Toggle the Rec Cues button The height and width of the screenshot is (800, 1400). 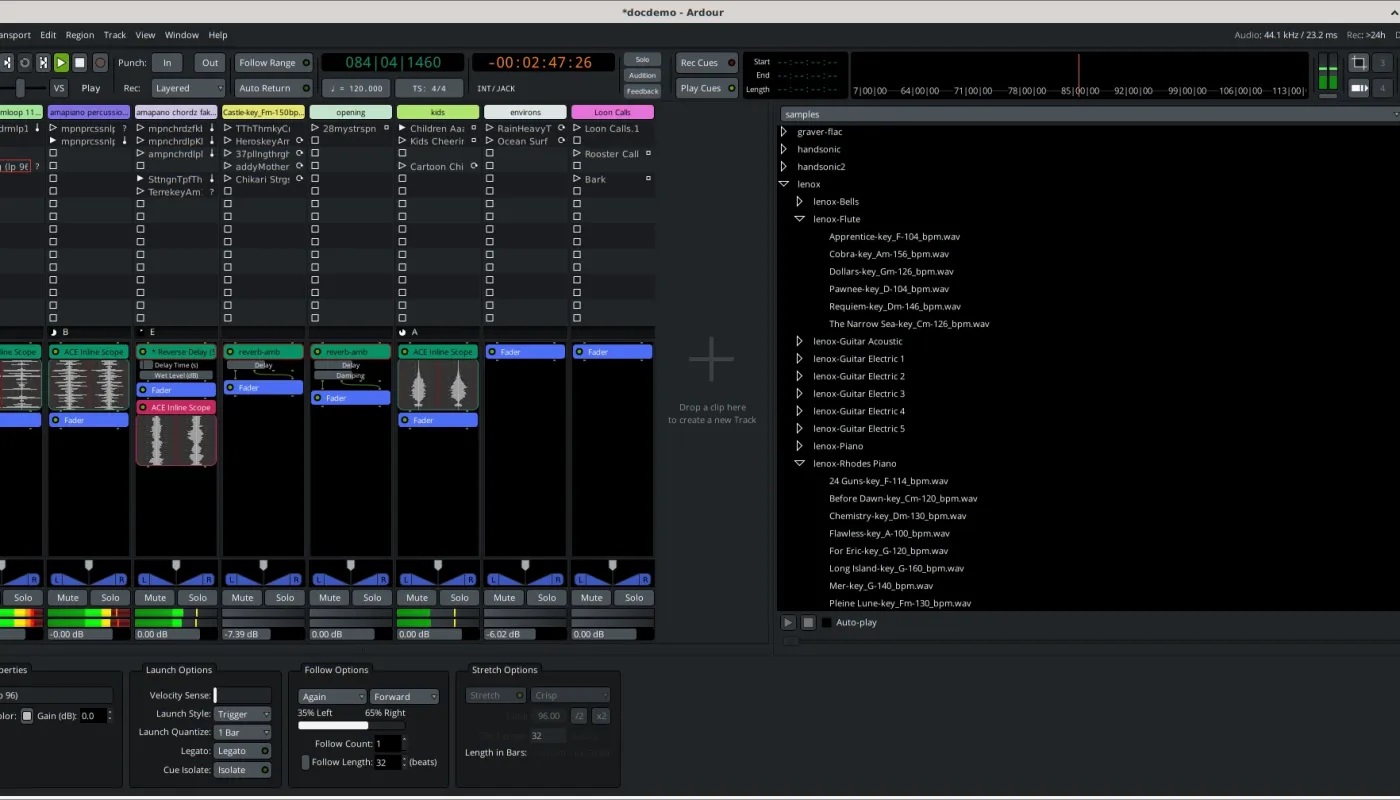click(706, 63)
